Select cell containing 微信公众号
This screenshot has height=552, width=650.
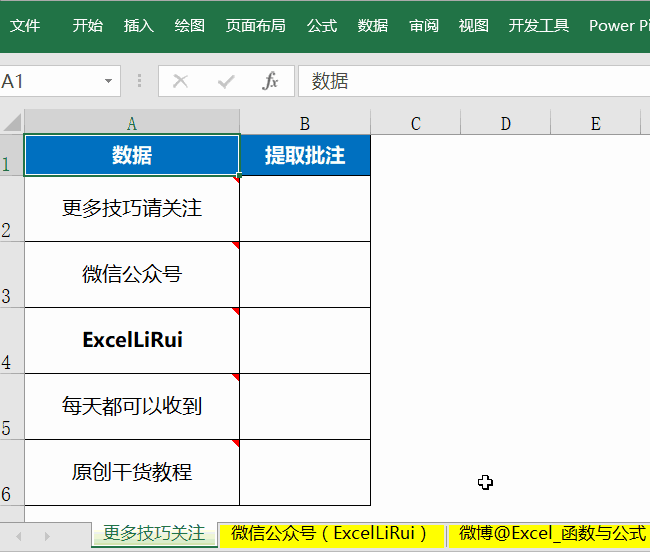[132, 275]
